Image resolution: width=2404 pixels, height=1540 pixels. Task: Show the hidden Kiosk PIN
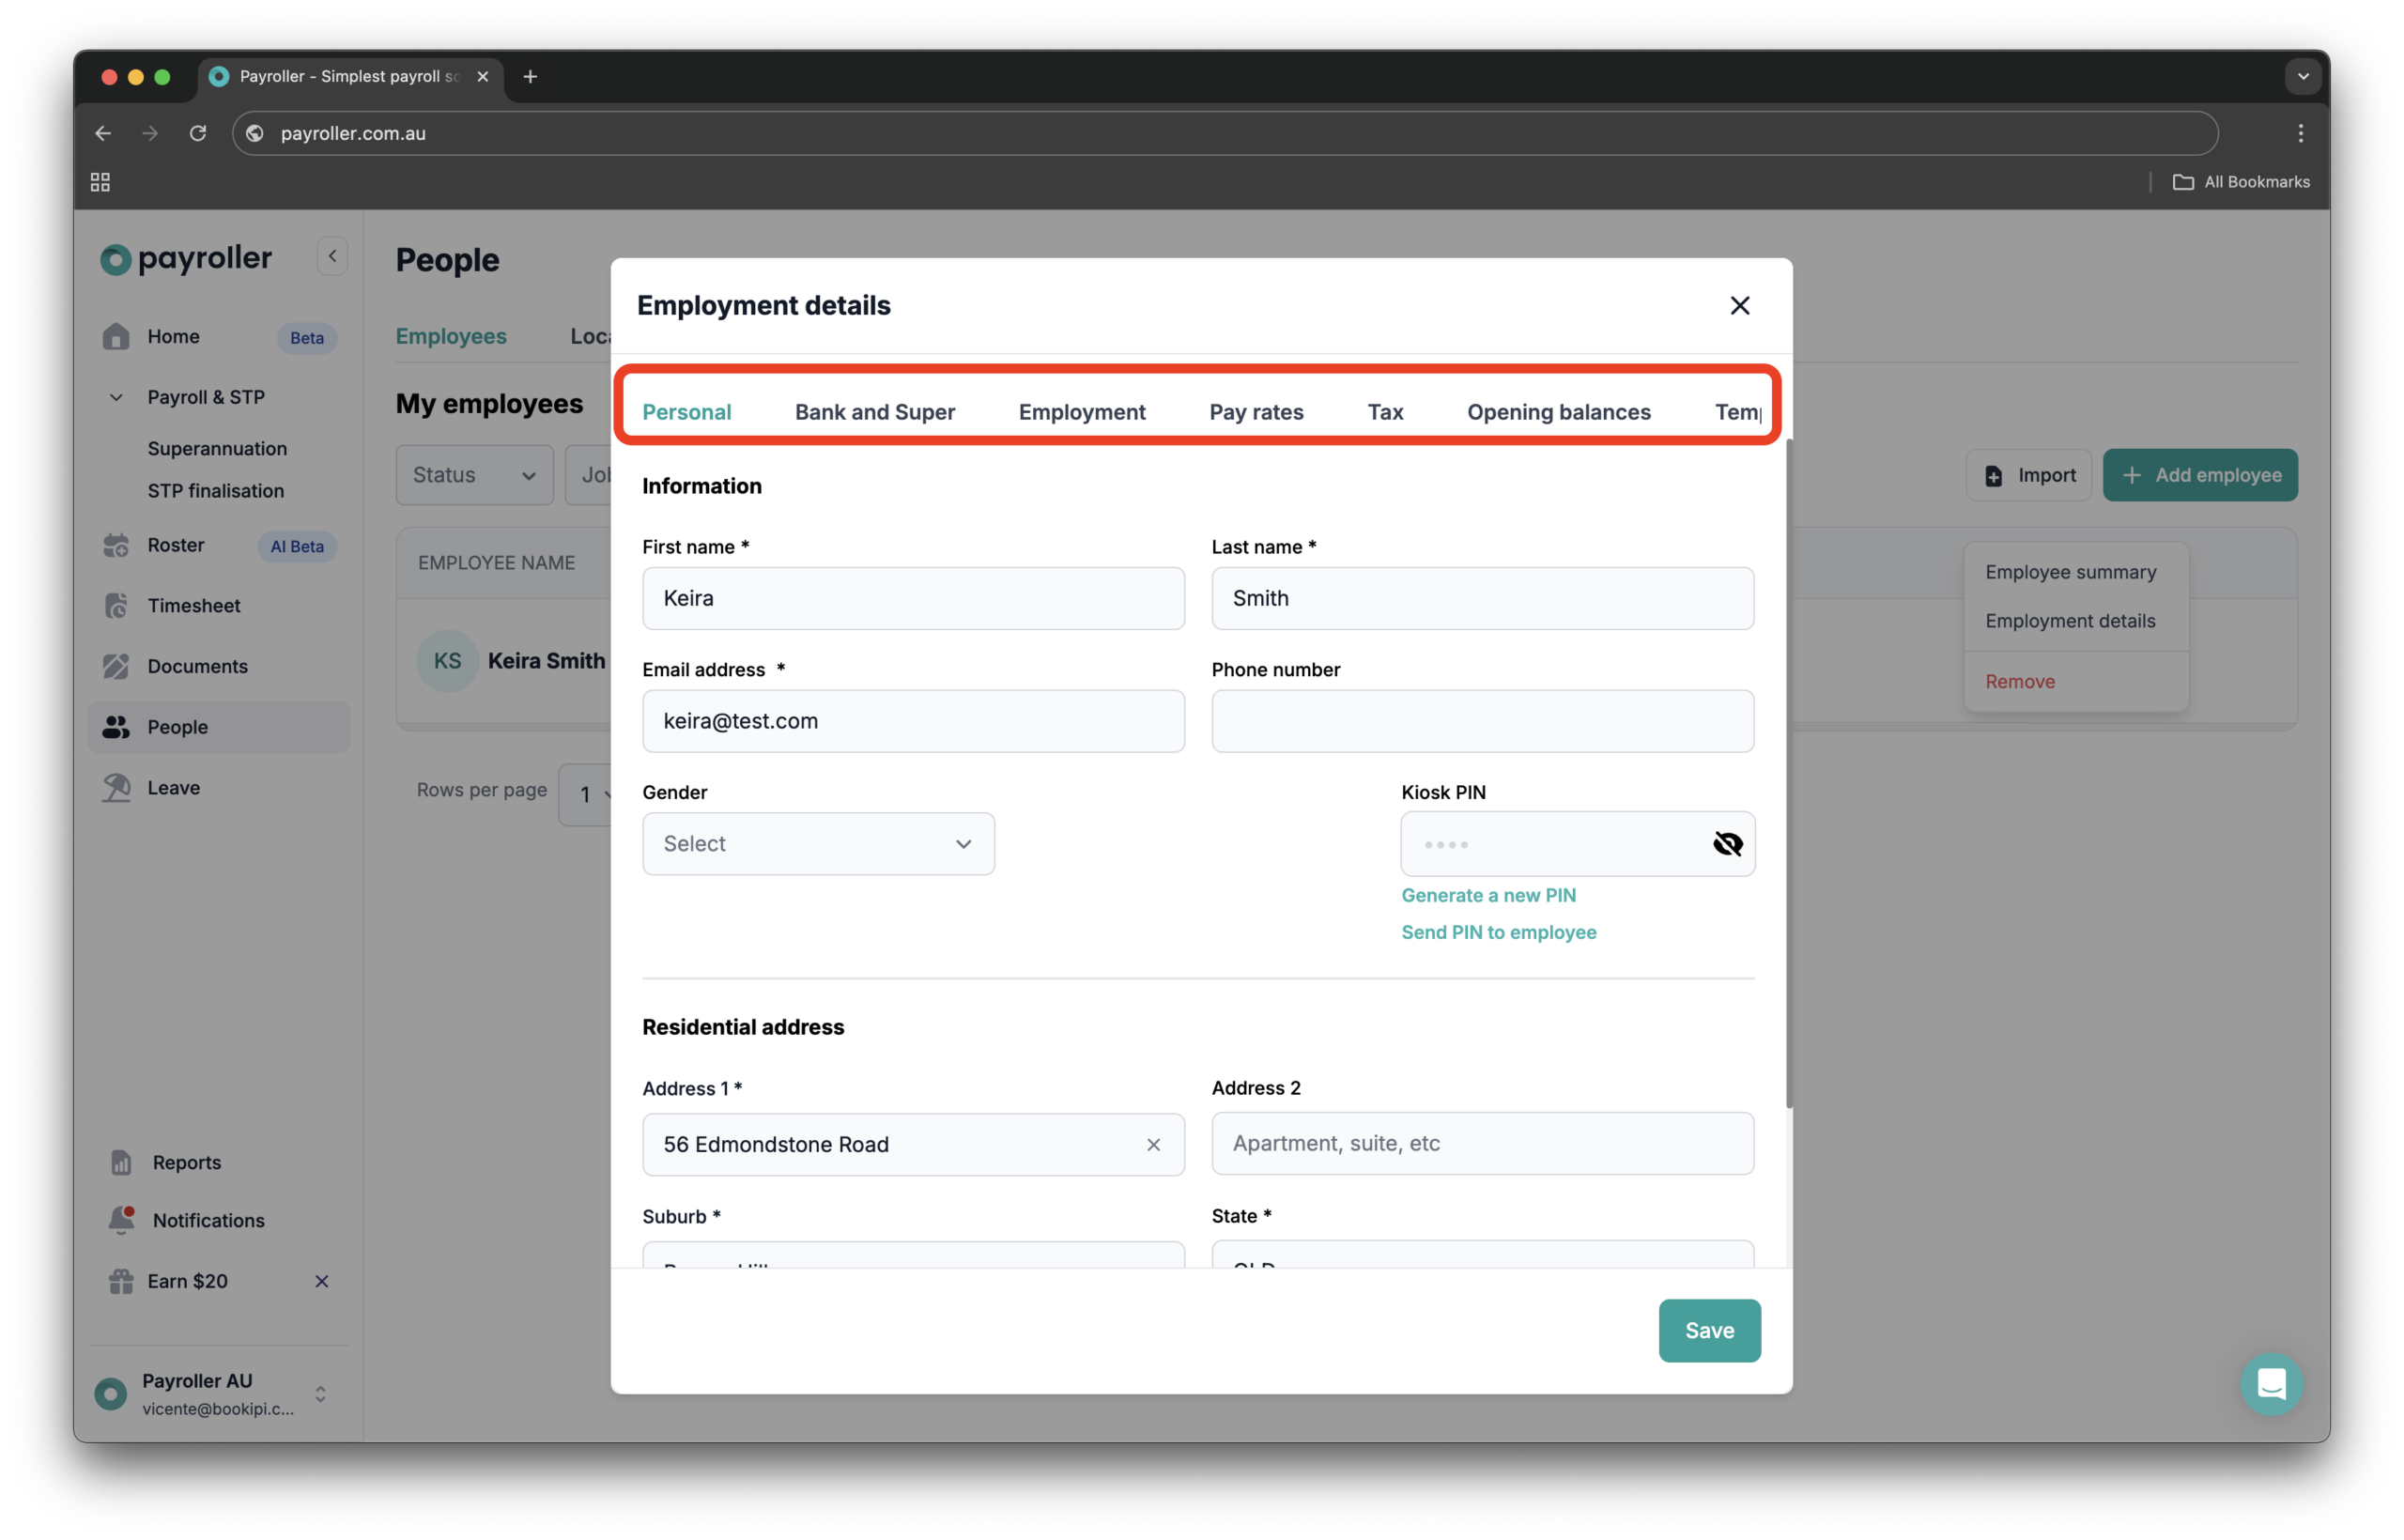pos(1727,843)
